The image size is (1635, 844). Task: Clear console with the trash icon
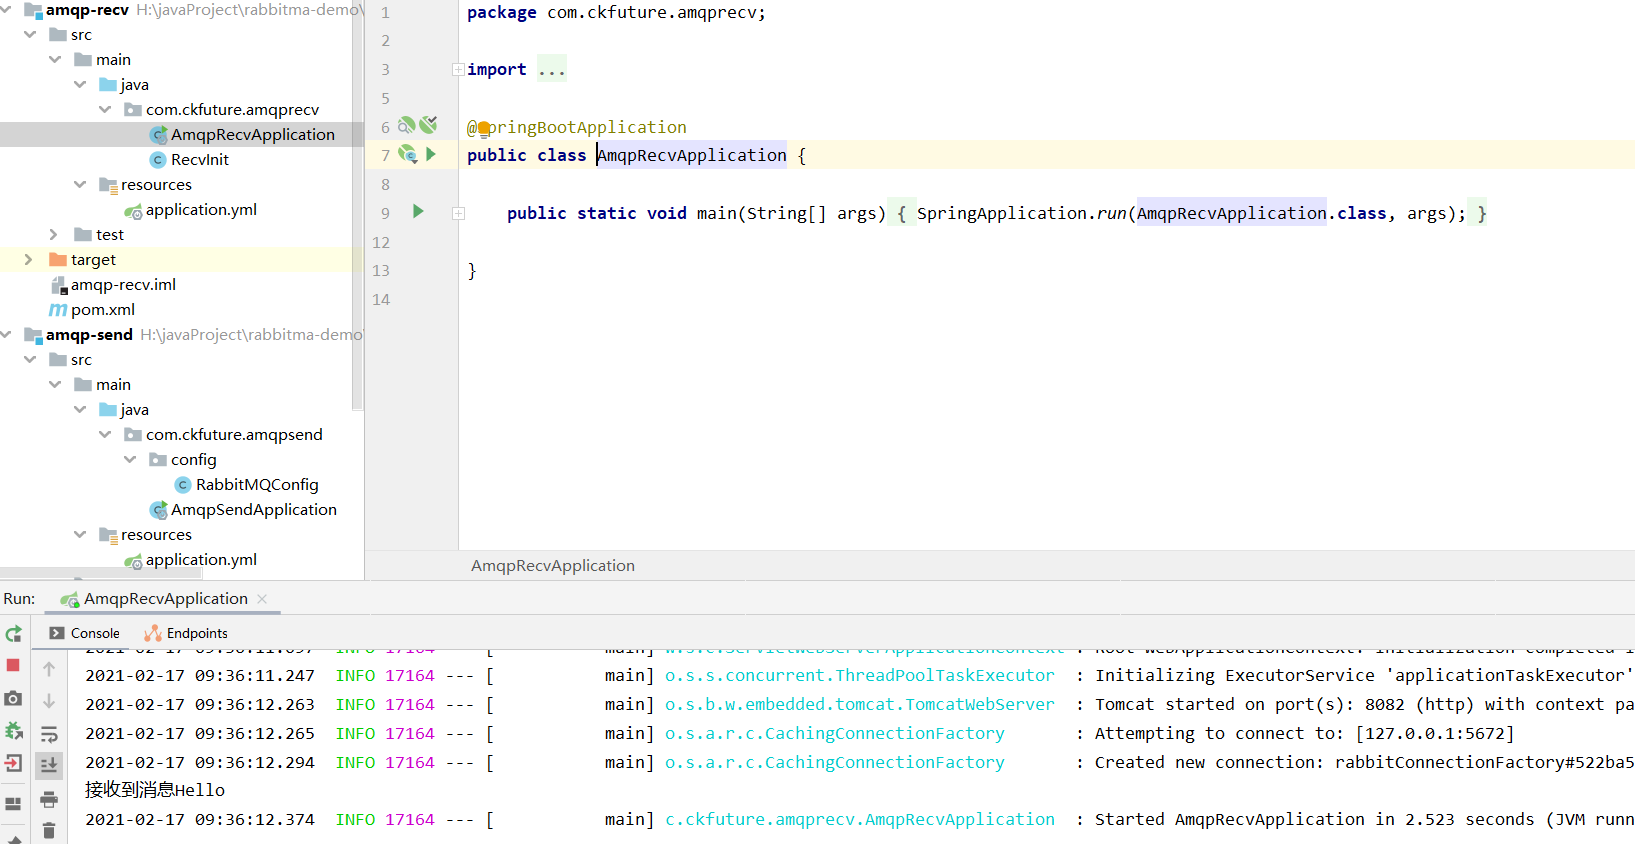click(49, 830)
